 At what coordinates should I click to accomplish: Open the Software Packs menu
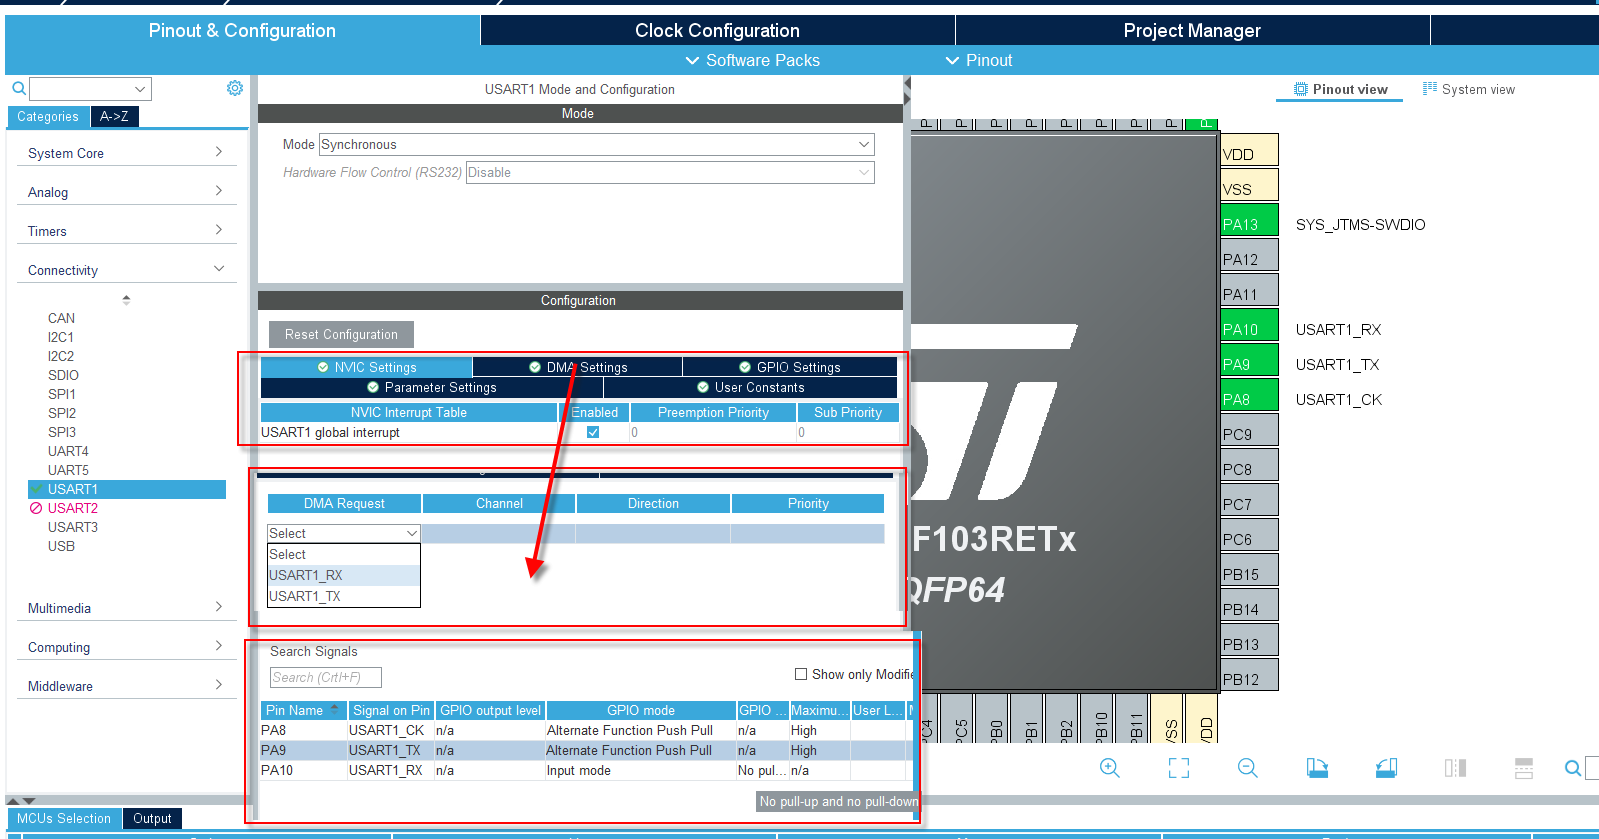(x=752, y=60)
